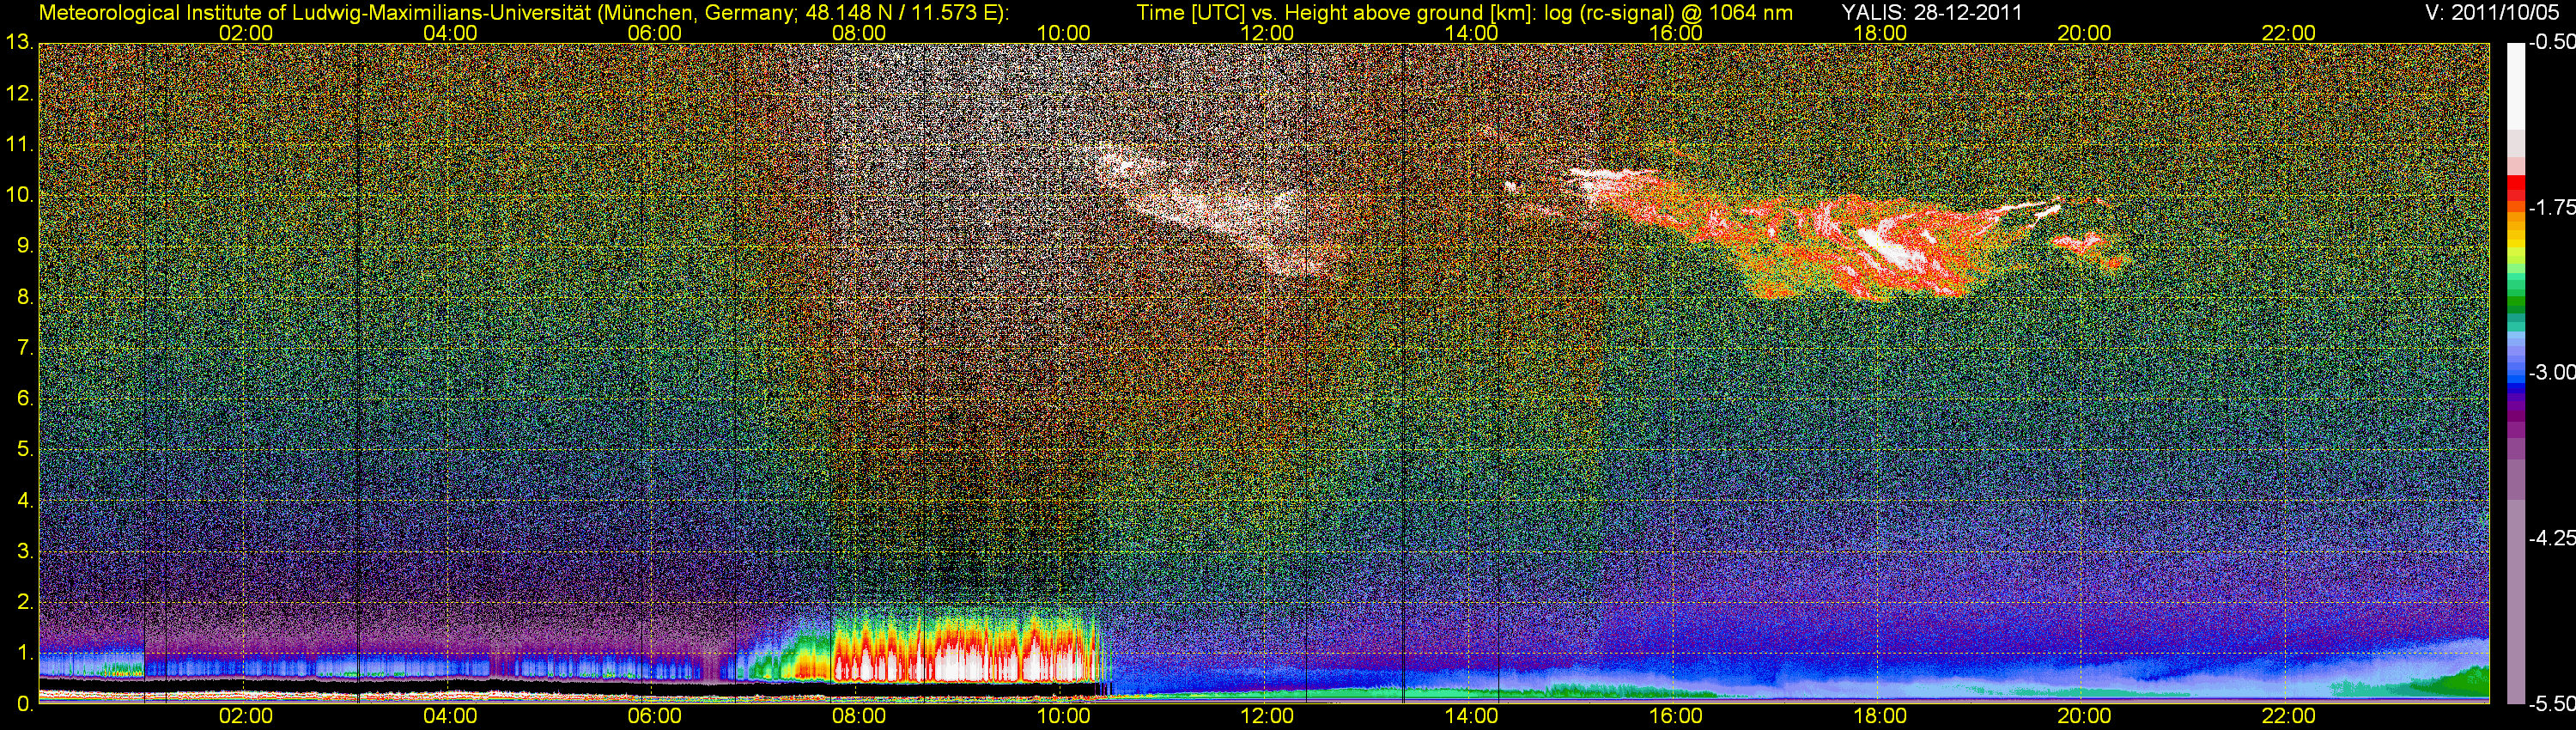
Task: Click the red-white low cloud layer near 09:00
Action: click(965, 648)
